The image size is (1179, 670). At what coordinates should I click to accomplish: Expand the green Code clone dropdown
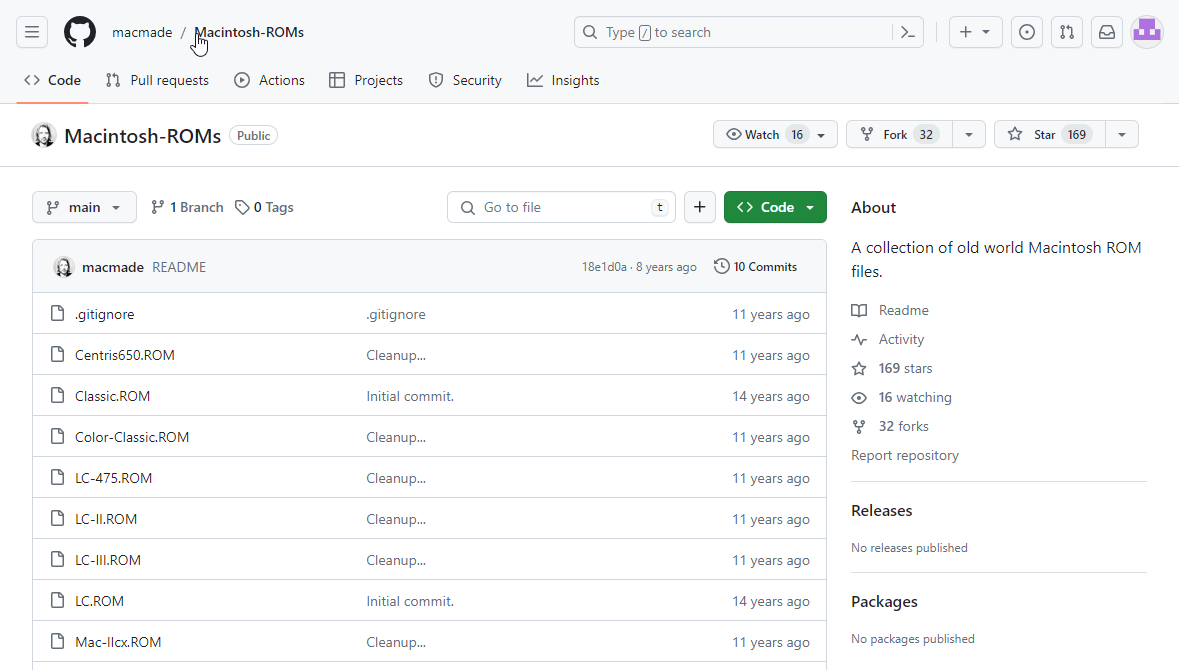click(x=775, y=208)
